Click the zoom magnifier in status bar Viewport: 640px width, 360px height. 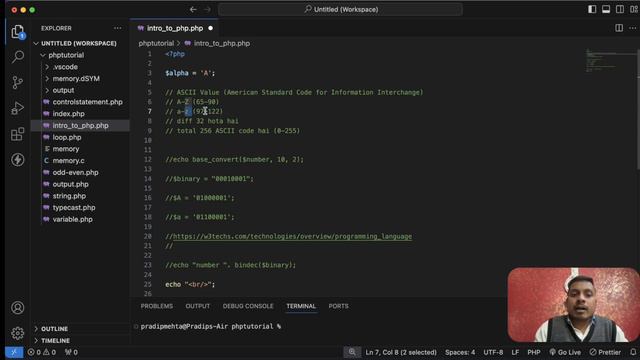point(352,352)
